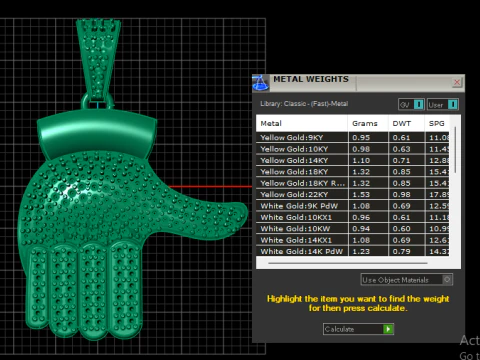Toggle the GV switch
Screen dimensions: 480x360
tap(411, 105)
